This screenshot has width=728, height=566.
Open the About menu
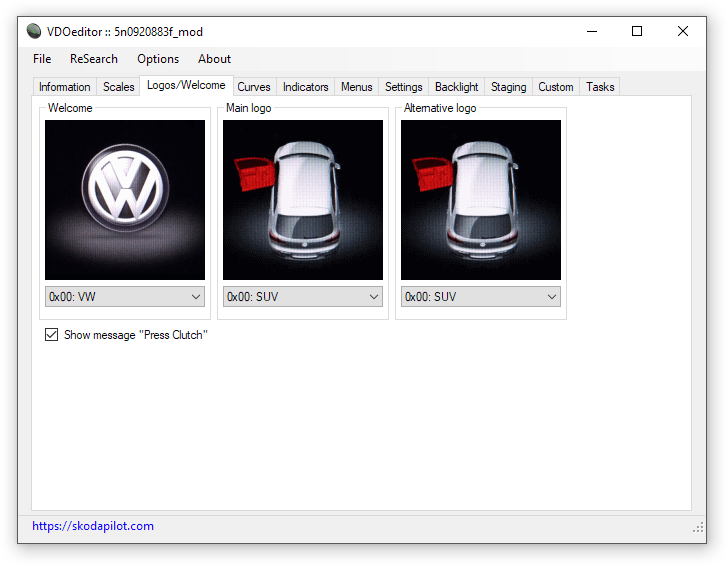(214, 59)
